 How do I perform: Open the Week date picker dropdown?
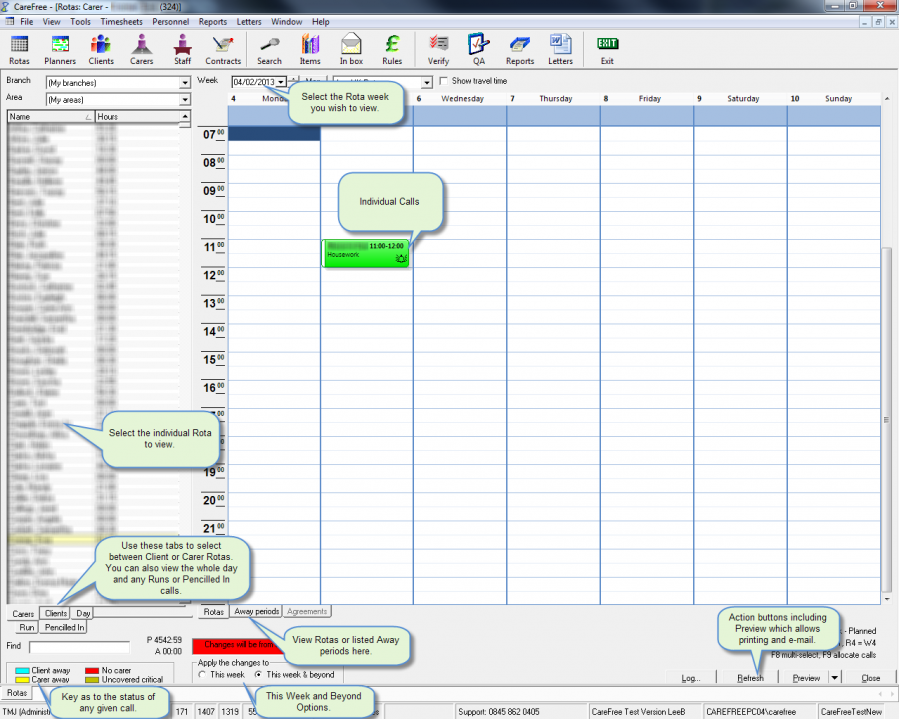(x=282, y=82)
